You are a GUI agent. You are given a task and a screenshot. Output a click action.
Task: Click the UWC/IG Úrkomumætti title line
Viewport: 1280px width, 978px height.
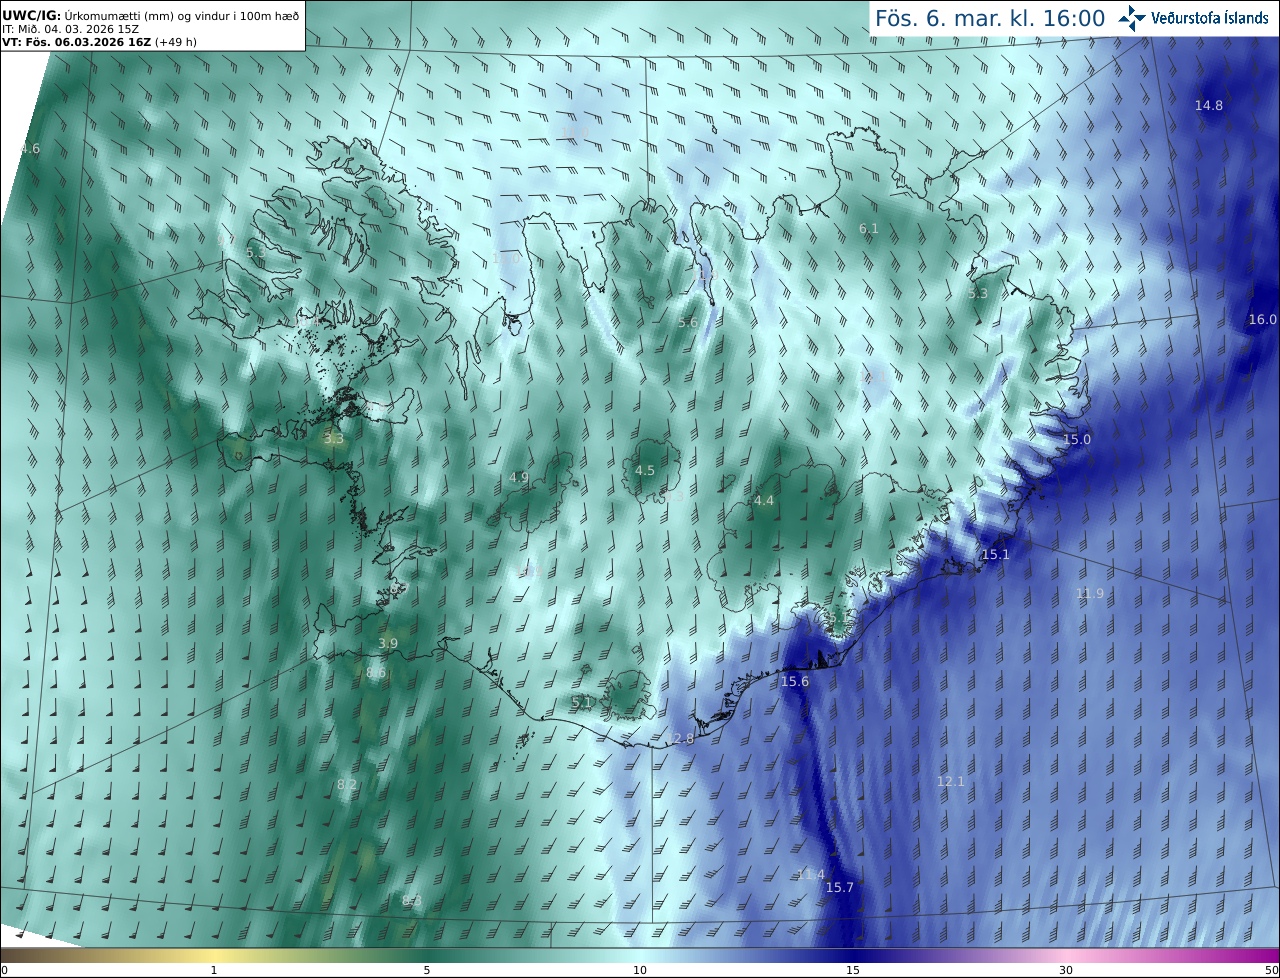[x=150, y=15]
